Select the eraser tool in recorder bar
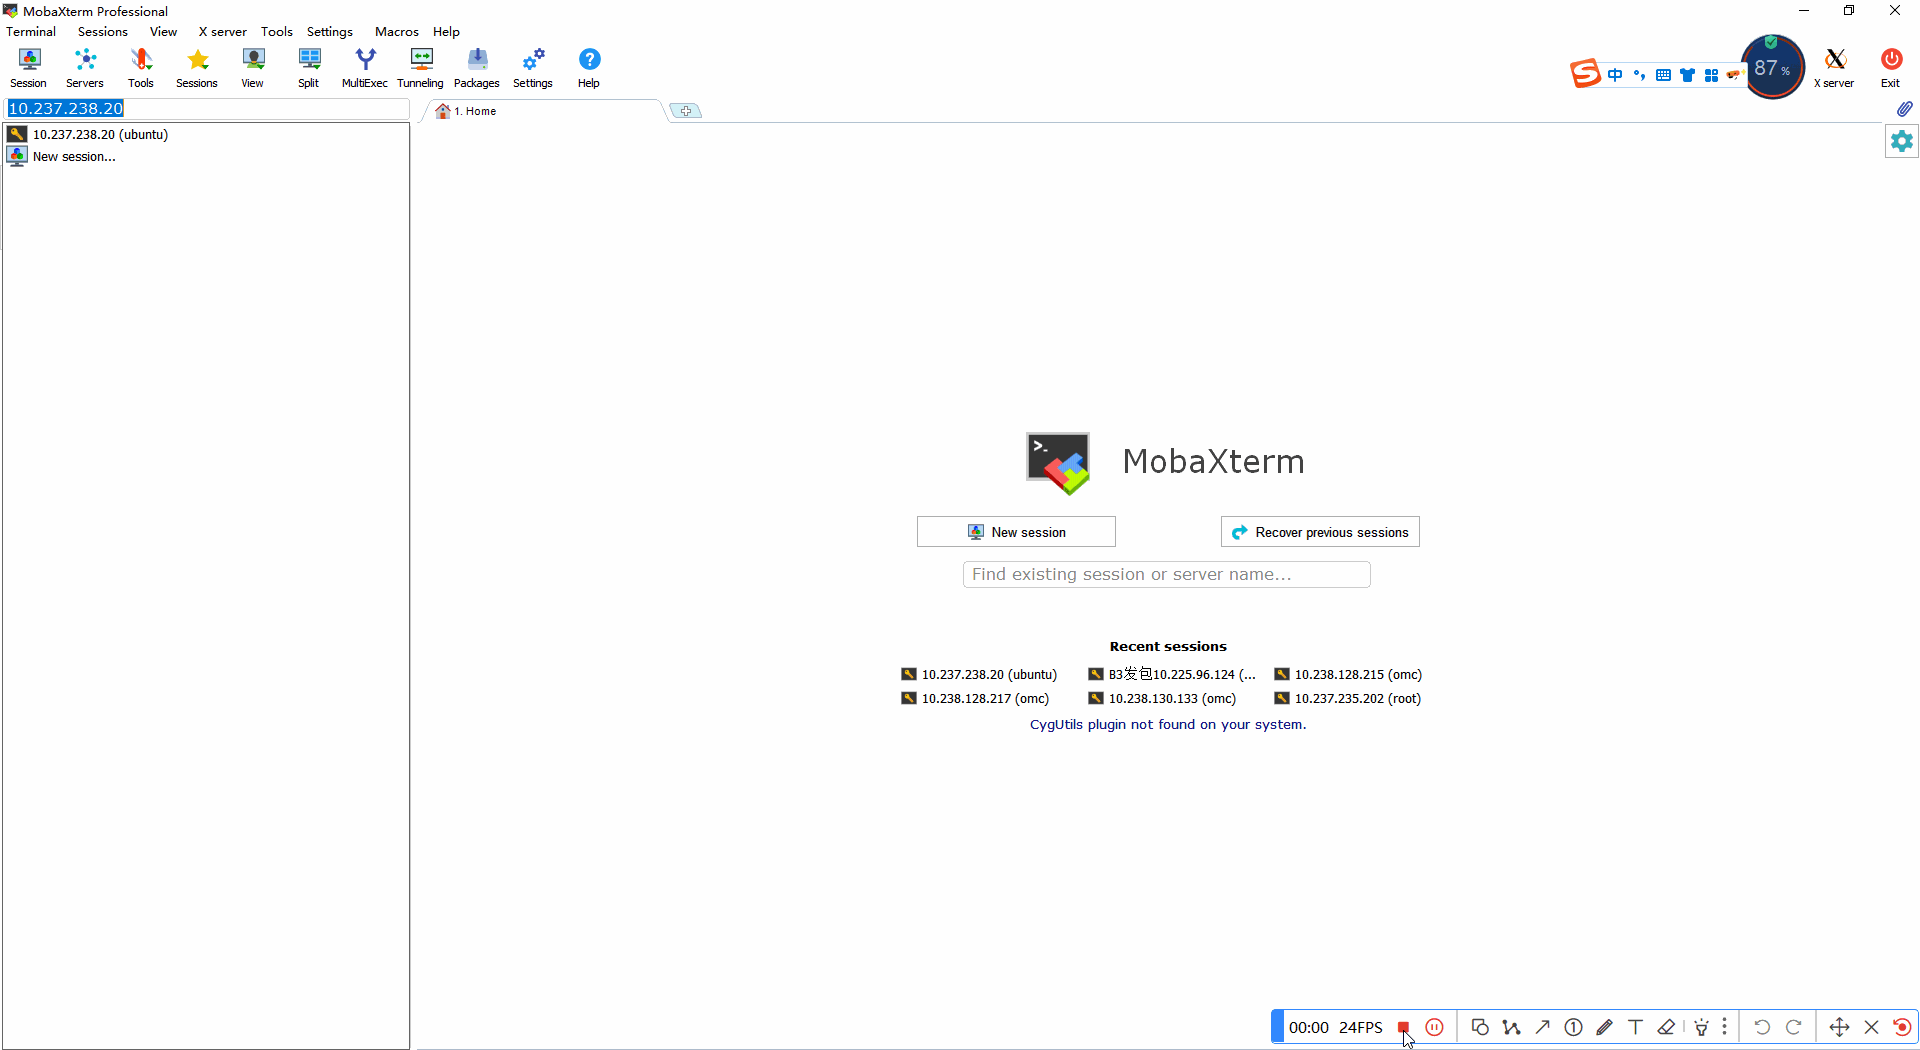Image resolution: width=1920 pixels, height=1050 pixels. 1667,1027
